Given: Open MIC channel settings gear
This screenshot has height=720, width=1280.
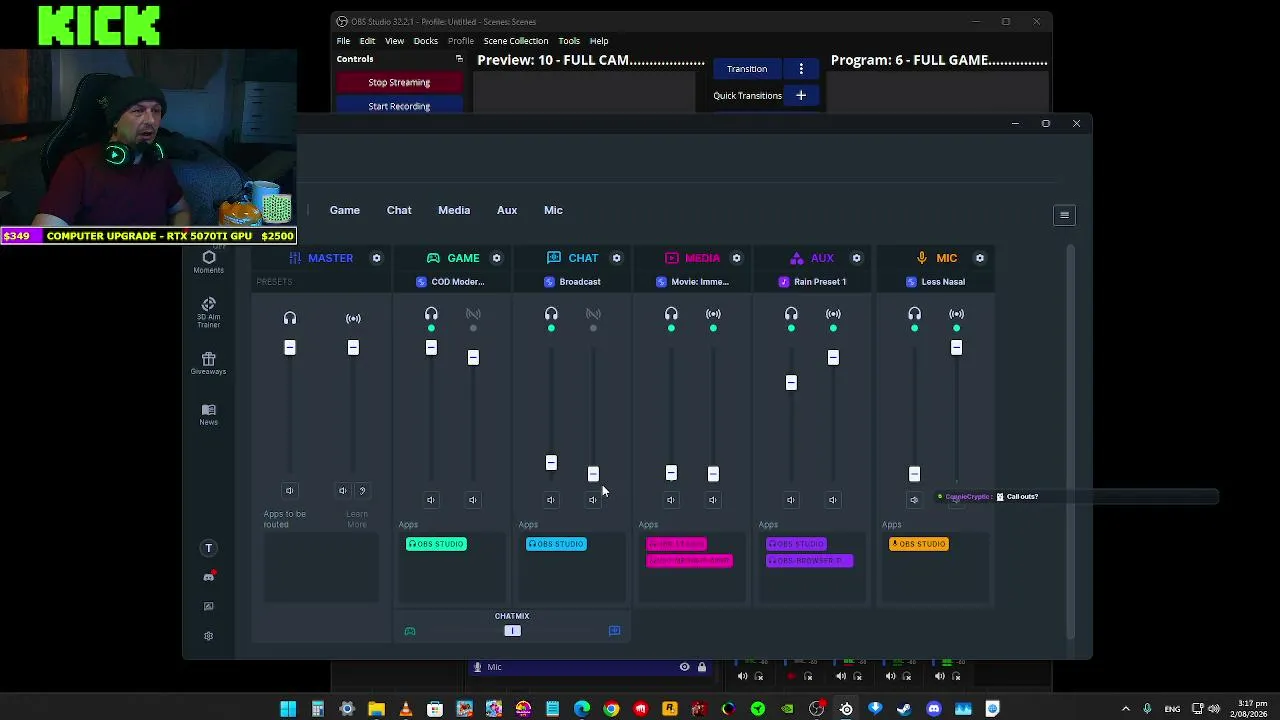Looking at the screenshot, I should pyautogui.click(x=979, y=258).
